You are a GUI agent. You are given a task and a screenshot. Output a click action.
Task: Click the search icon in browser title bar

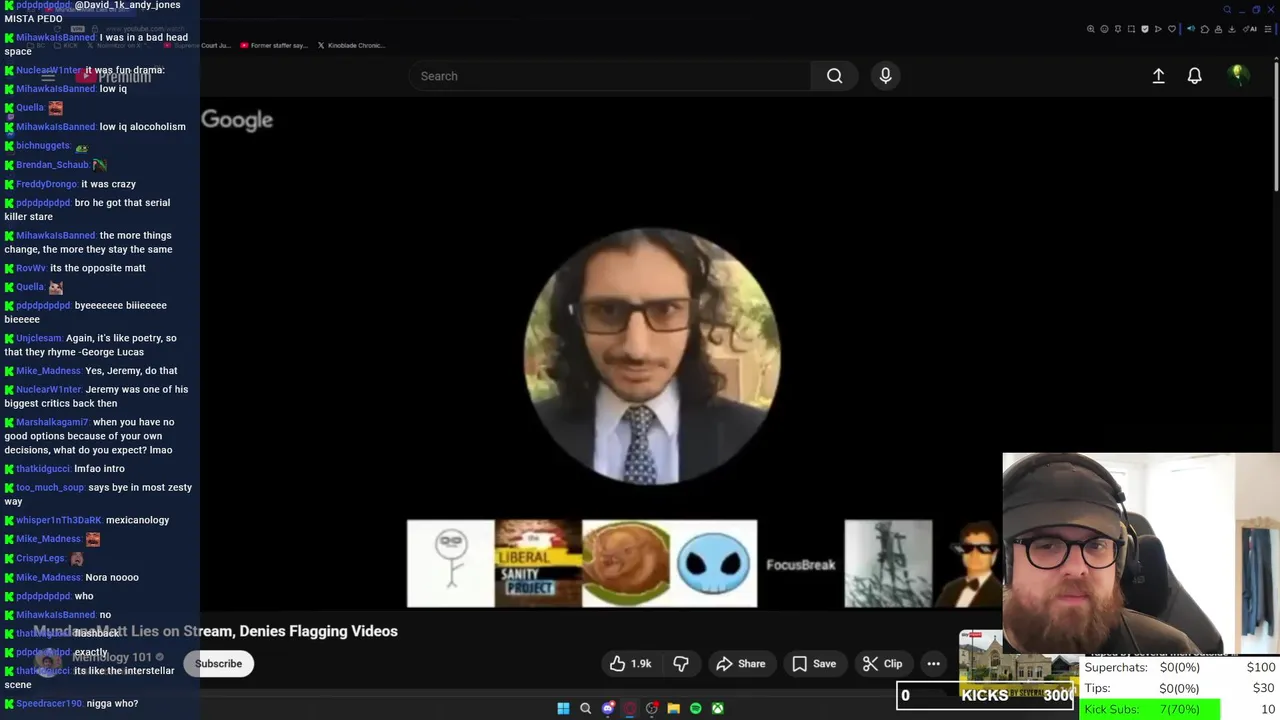(x=1227, y=10)
